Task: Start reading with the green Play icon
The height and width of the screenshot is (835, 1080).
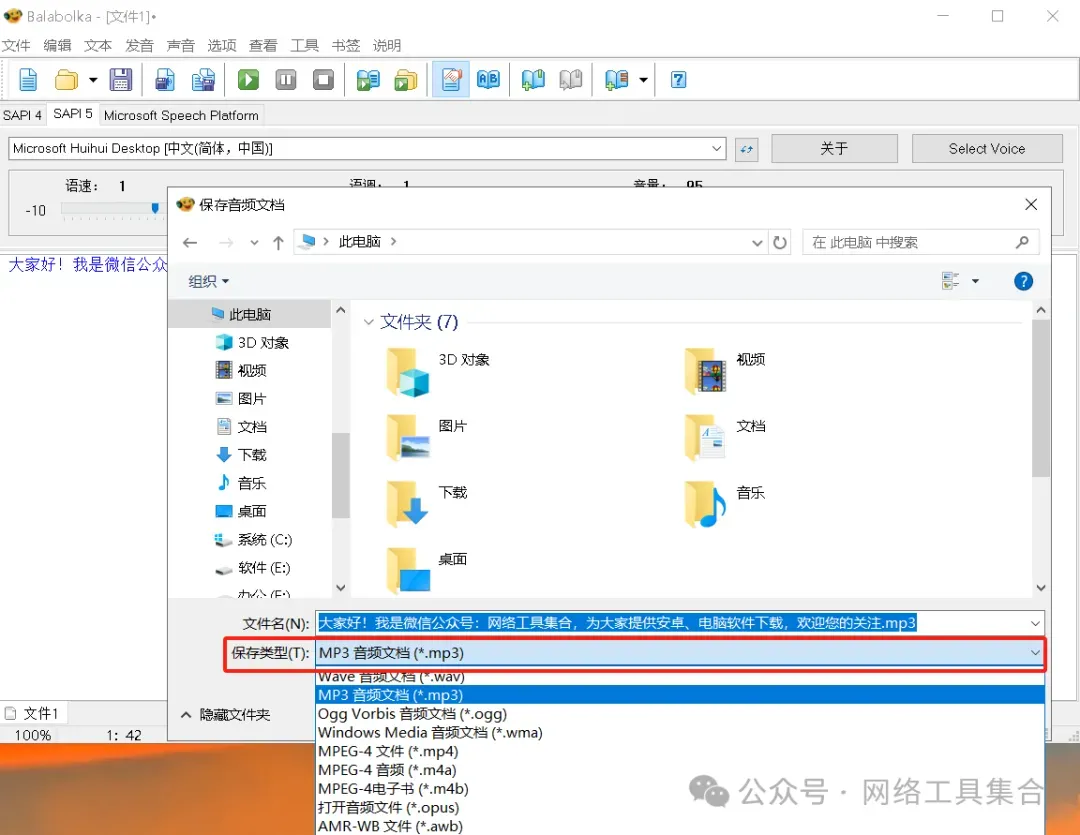Action: tap(248, 80)
